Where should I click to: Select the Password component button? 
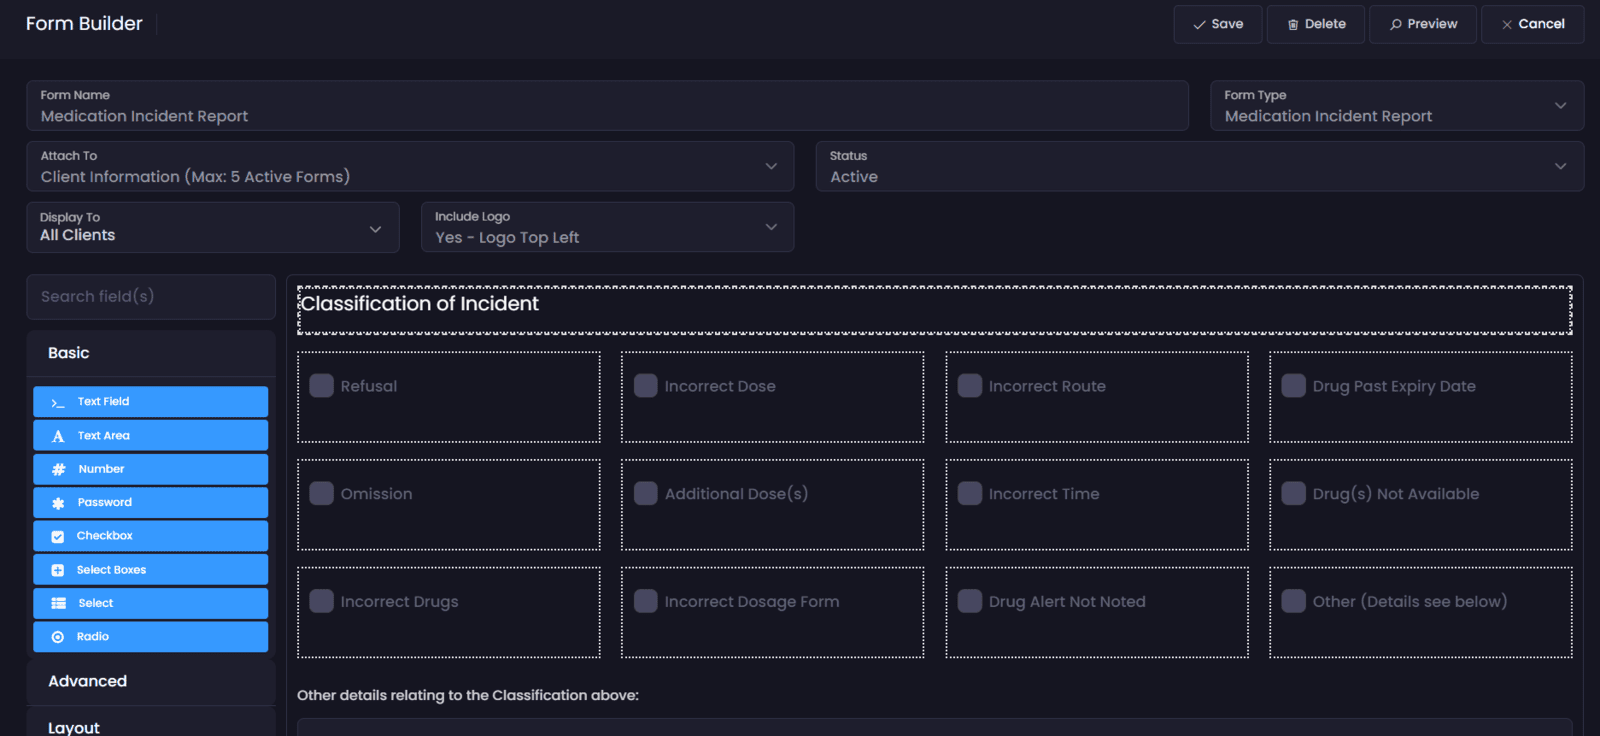point(151,503)
